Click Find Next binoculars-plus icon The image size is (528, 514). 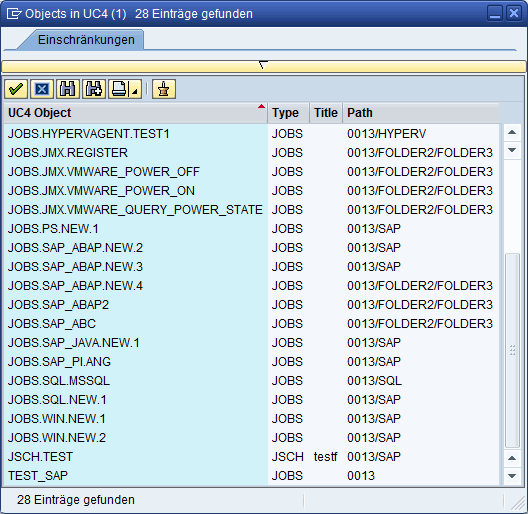94,89
